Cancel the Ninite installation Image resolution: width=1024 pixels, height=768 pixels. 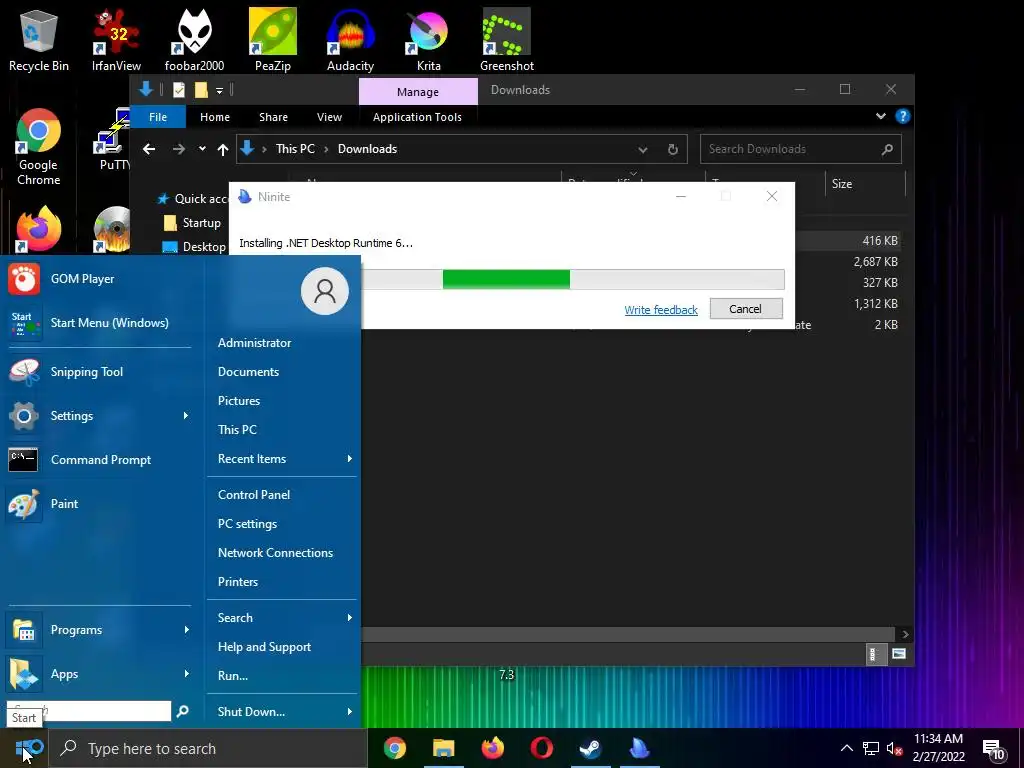(x=746, y=309)
